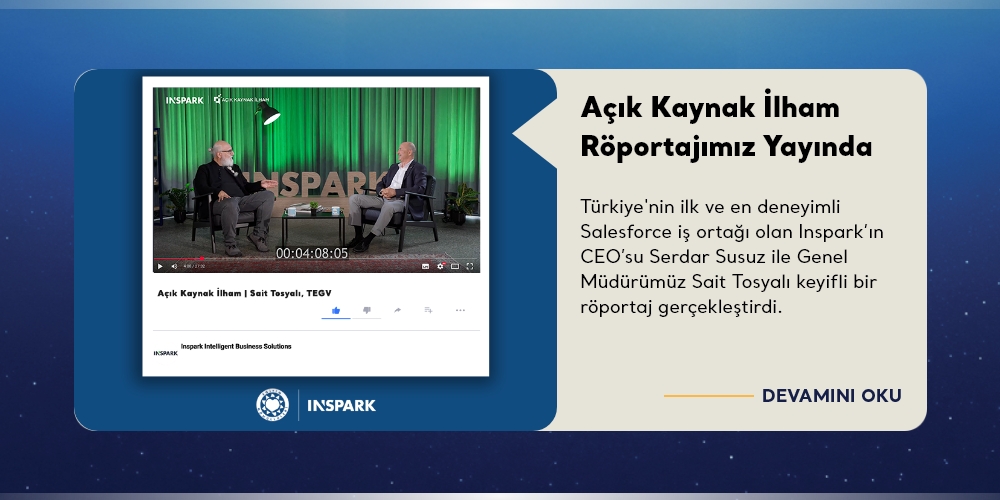
Task: Open Inspark Intelligent Business Solutions channel
Action: (236, 346)
